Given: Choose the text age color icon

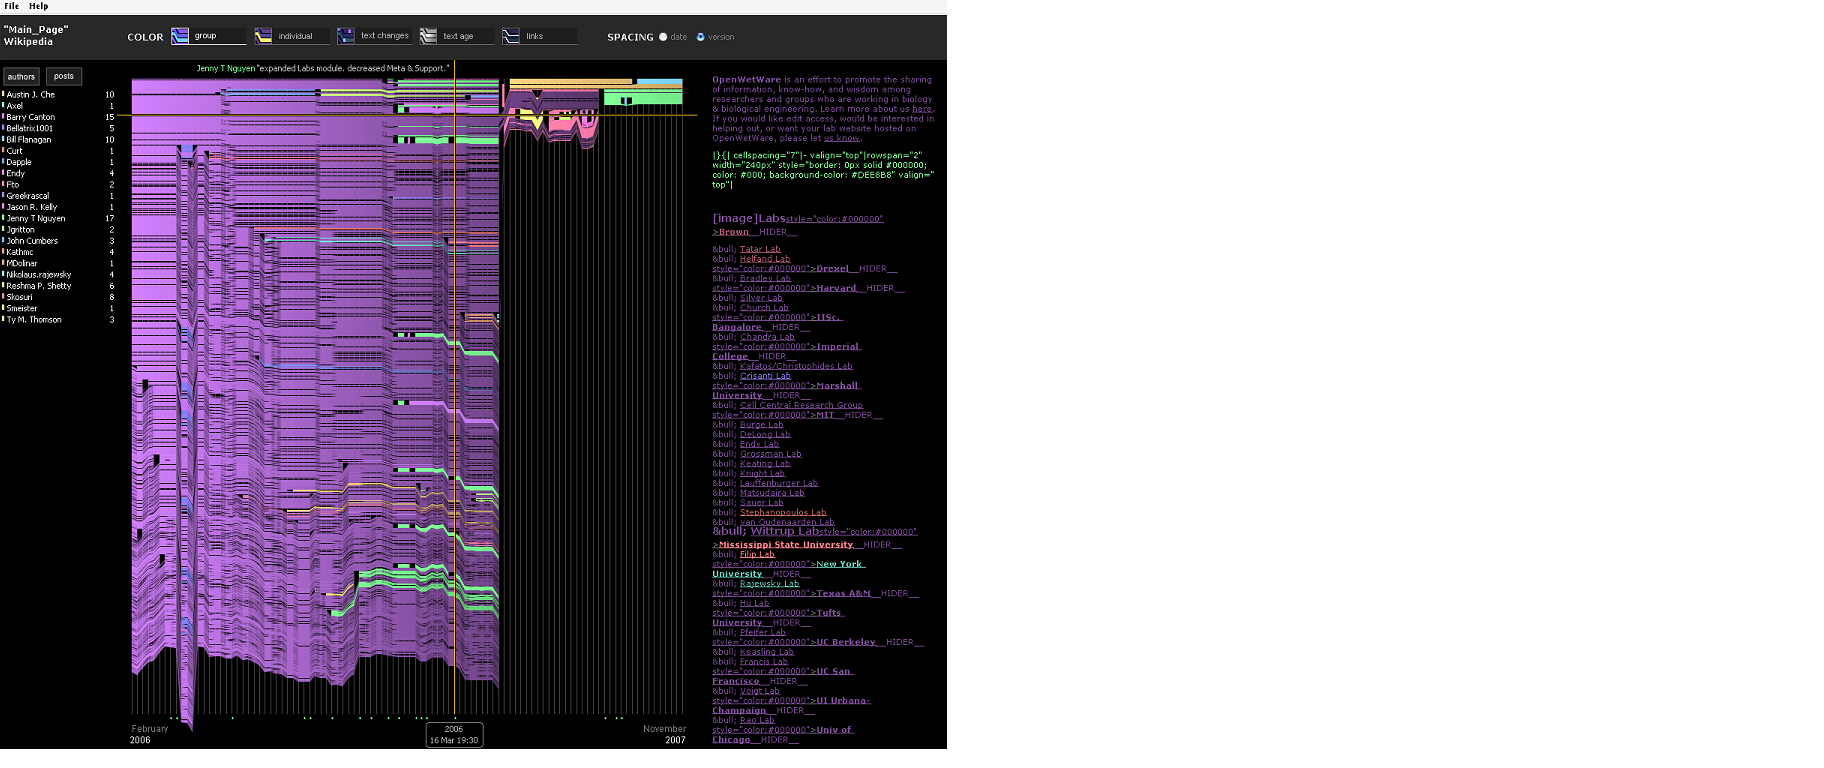Looking at the screenshot, I should point(428,36).
